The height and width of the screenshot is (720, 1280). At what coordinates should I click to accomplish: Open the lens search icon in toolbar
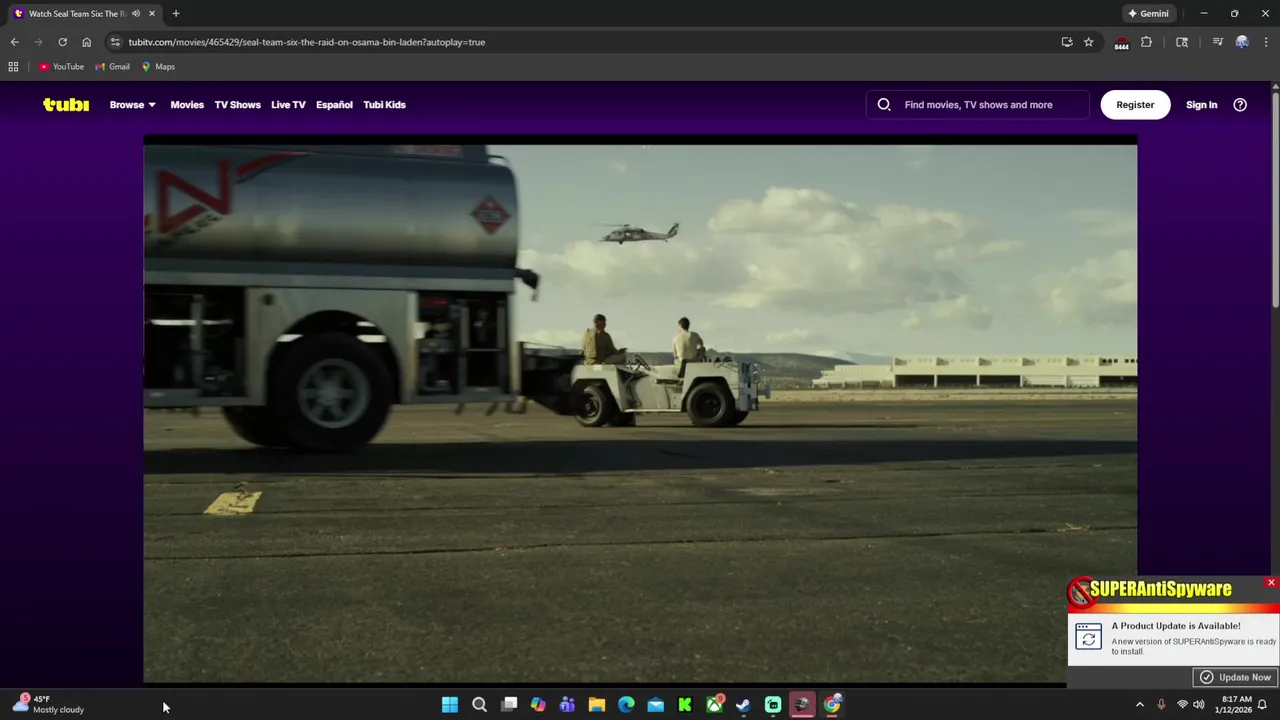point(1182,42)
